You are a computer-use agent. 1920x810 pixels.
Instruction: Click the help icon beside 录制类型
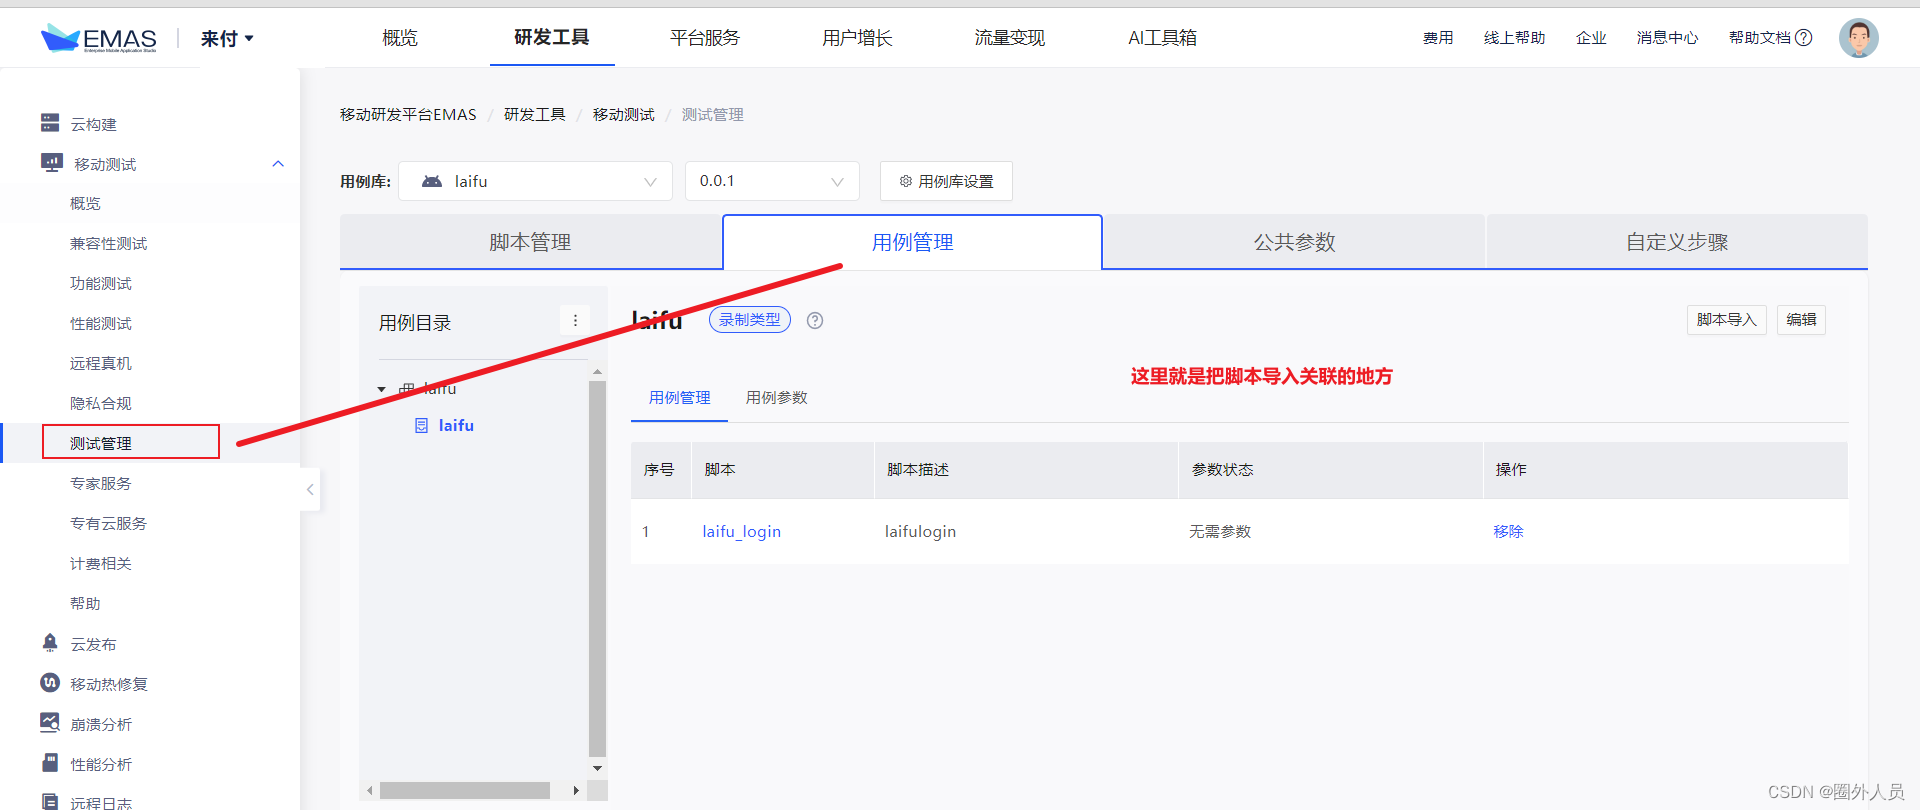coord(815,321)
